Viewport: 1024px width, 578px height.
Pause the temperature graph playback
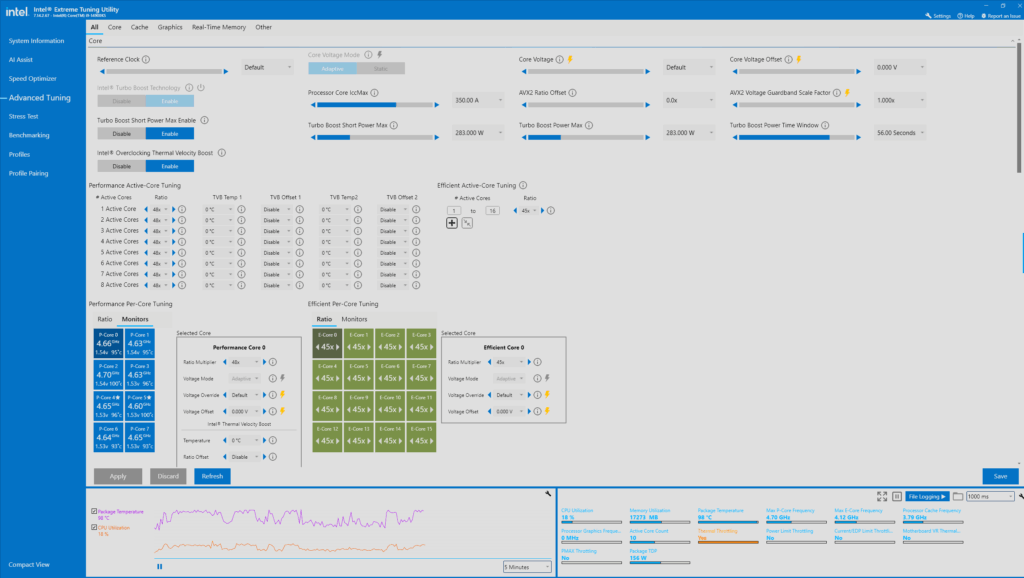click(x=159, y=566)
